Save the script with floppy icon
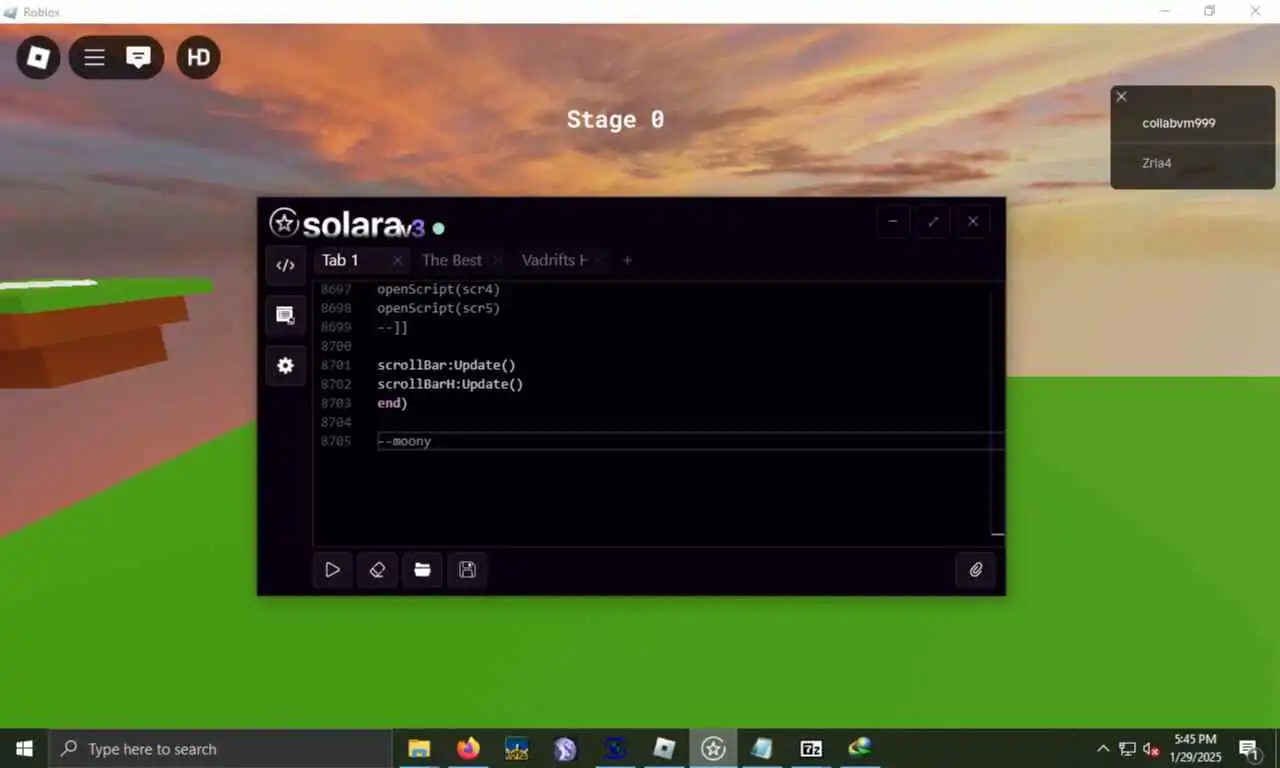 coord(467,570)
